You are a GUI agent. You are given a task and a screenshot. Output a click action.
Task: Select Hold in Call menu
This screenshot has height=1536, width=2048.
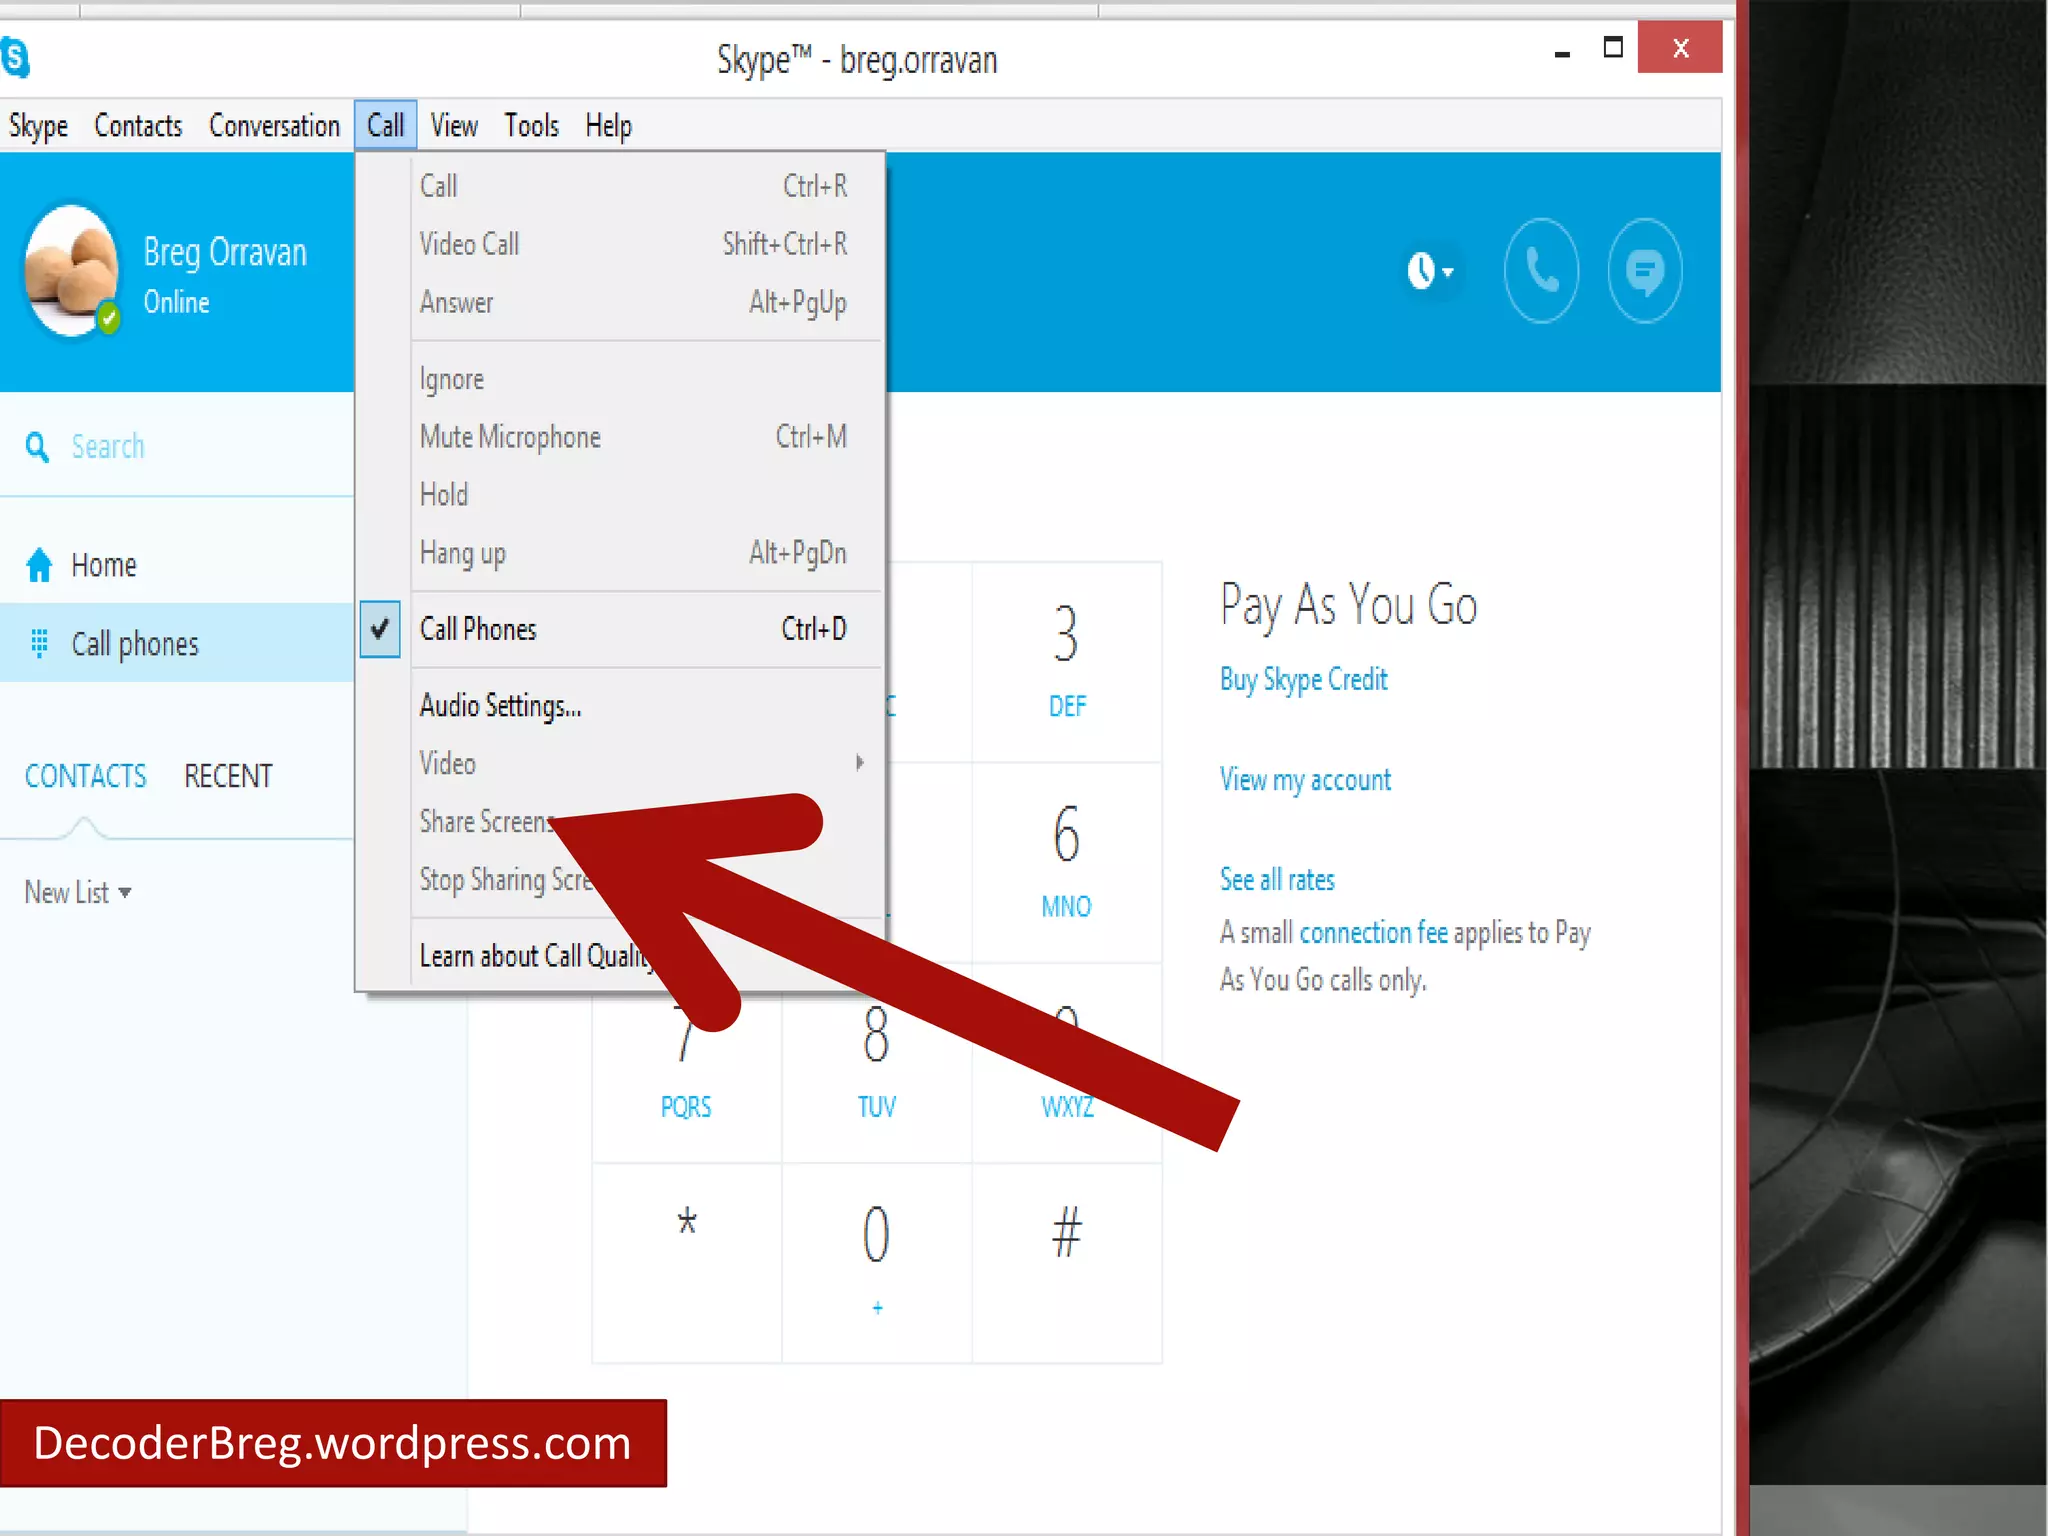point(633,495)
